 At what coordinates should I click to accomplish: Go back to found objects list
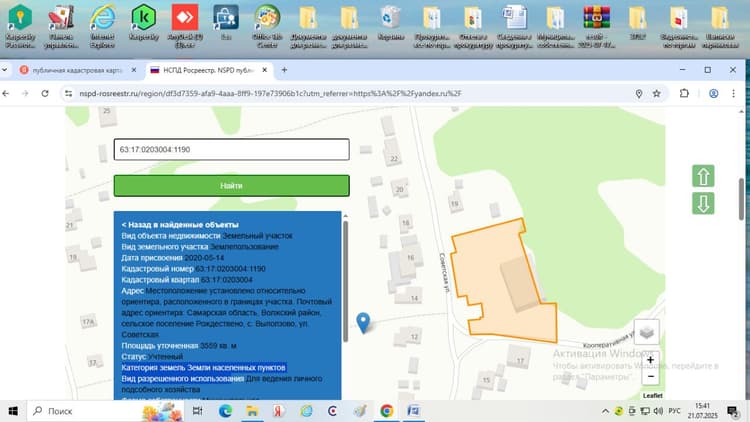[x=180, y=224]
